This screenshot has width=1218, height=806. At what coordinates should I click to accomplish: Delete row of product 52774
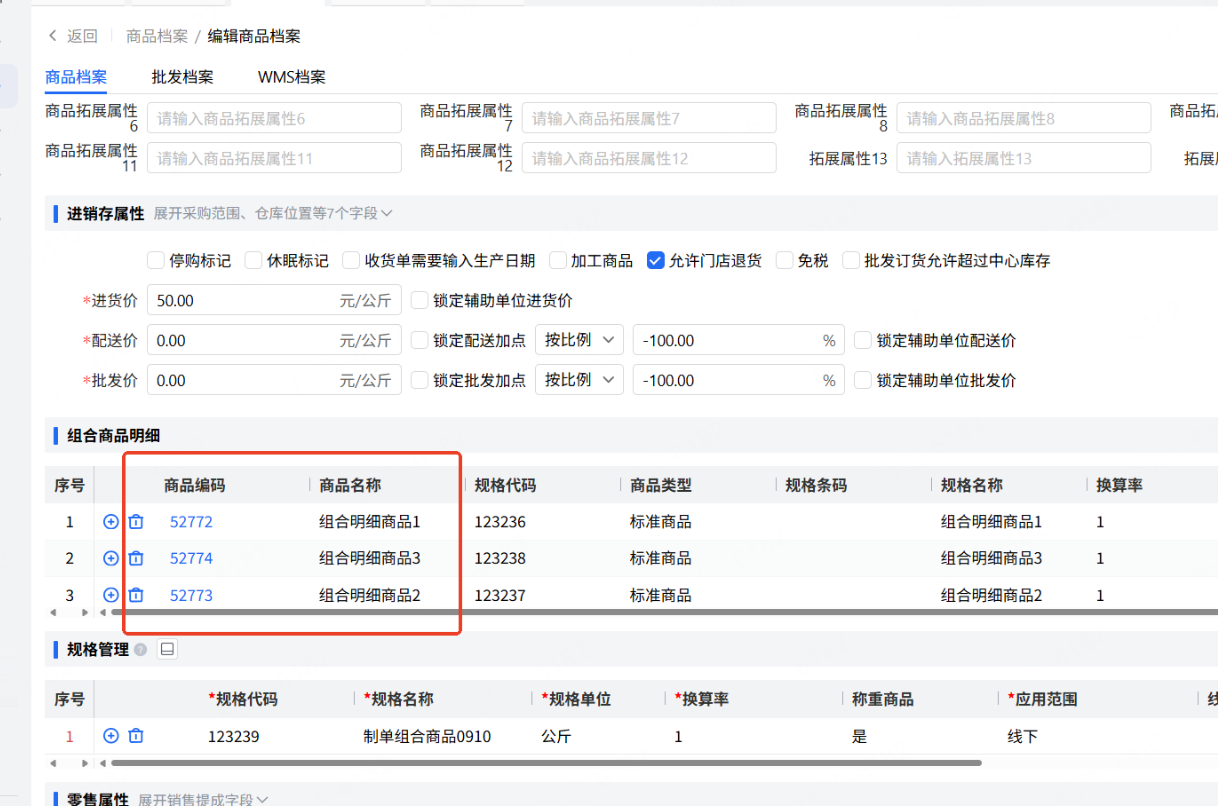click(x=137, y=558)
